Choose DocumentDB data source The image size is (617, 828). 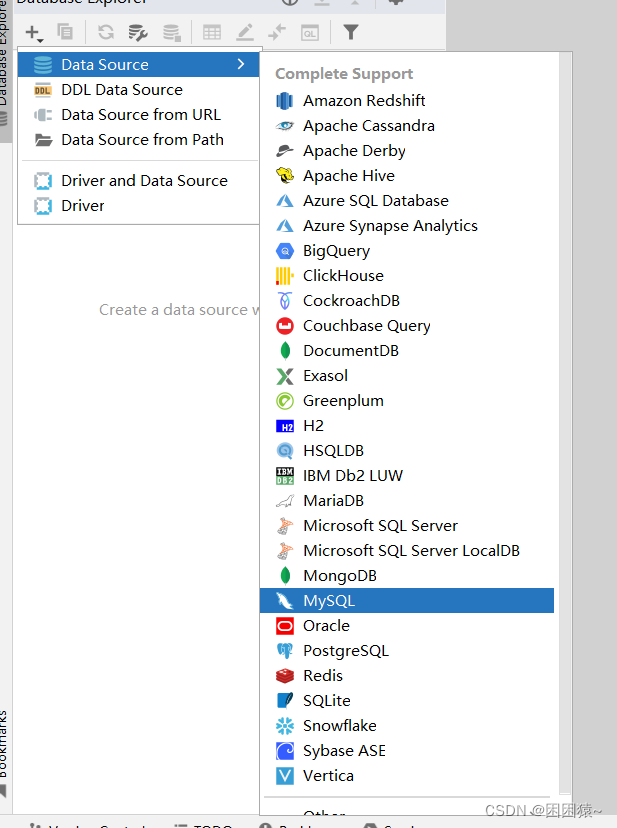[407, 351]
